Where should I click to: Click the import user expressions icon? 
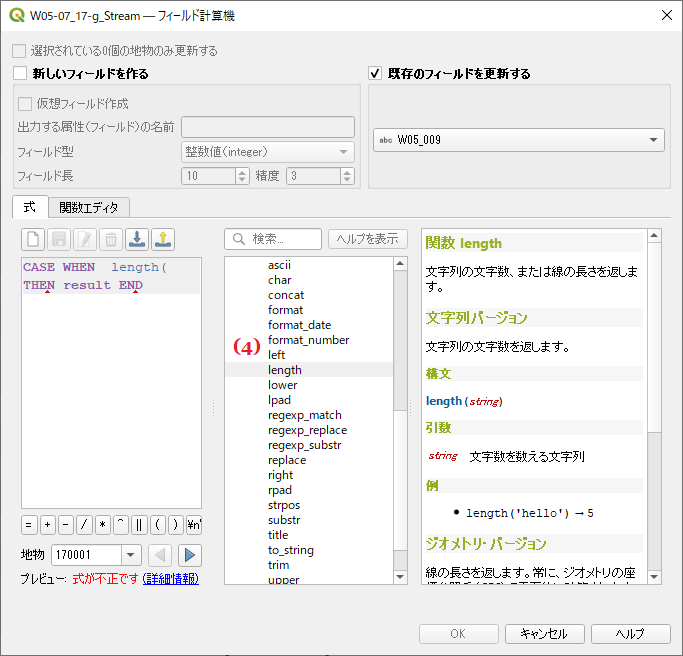coord(138,239)
